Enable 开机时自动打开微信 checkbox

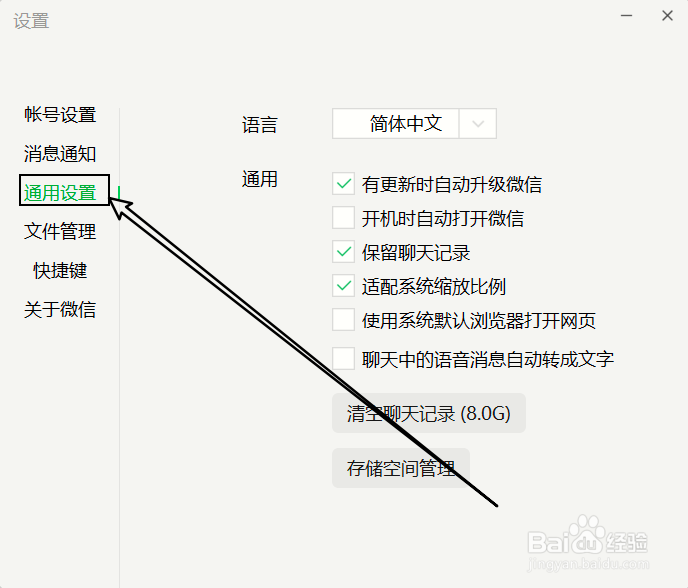coord(344,218)
